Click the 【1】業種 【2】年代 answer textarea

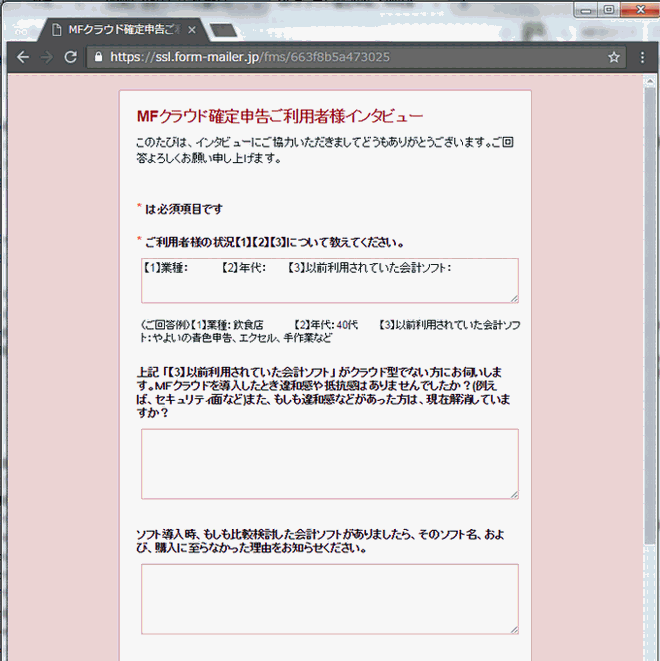pyautogui.click(x=330, y=280)
